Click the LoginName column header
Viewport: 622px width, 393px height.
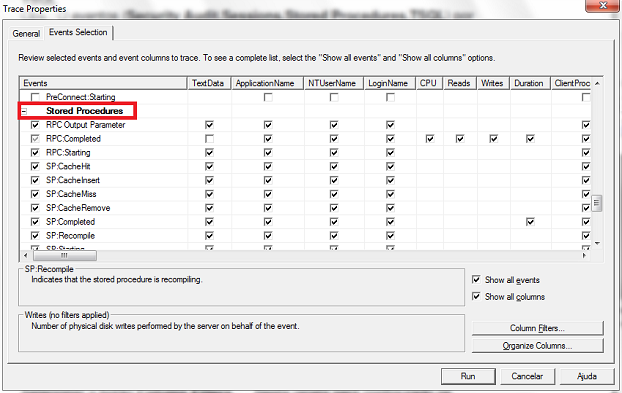tap(389, 83)
